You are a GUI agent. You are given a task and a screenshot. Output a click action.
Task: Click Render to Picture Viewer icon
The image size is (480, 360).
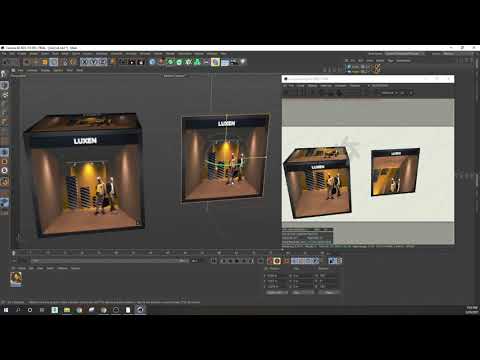(x=132, y=62)
